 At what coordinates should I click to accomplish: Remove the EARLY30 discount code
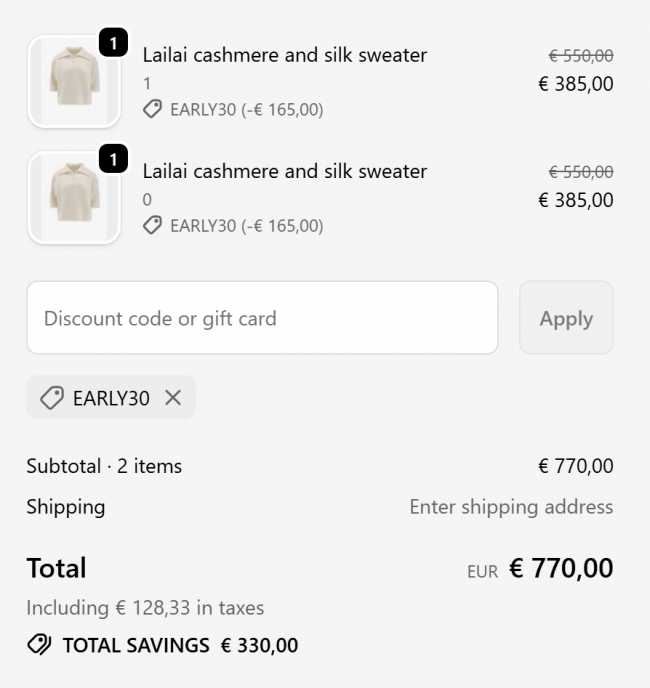coord(173,398)
